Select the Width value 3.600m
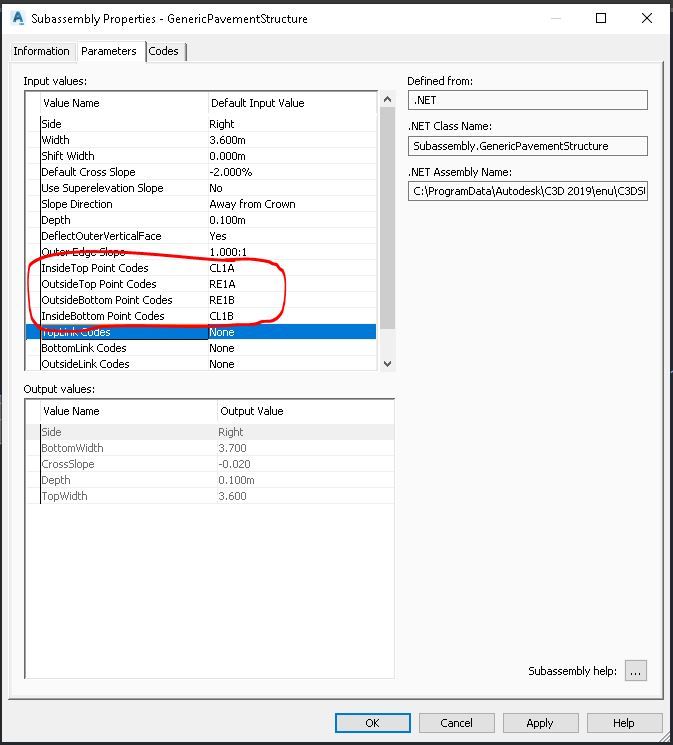 coord(292,140)
